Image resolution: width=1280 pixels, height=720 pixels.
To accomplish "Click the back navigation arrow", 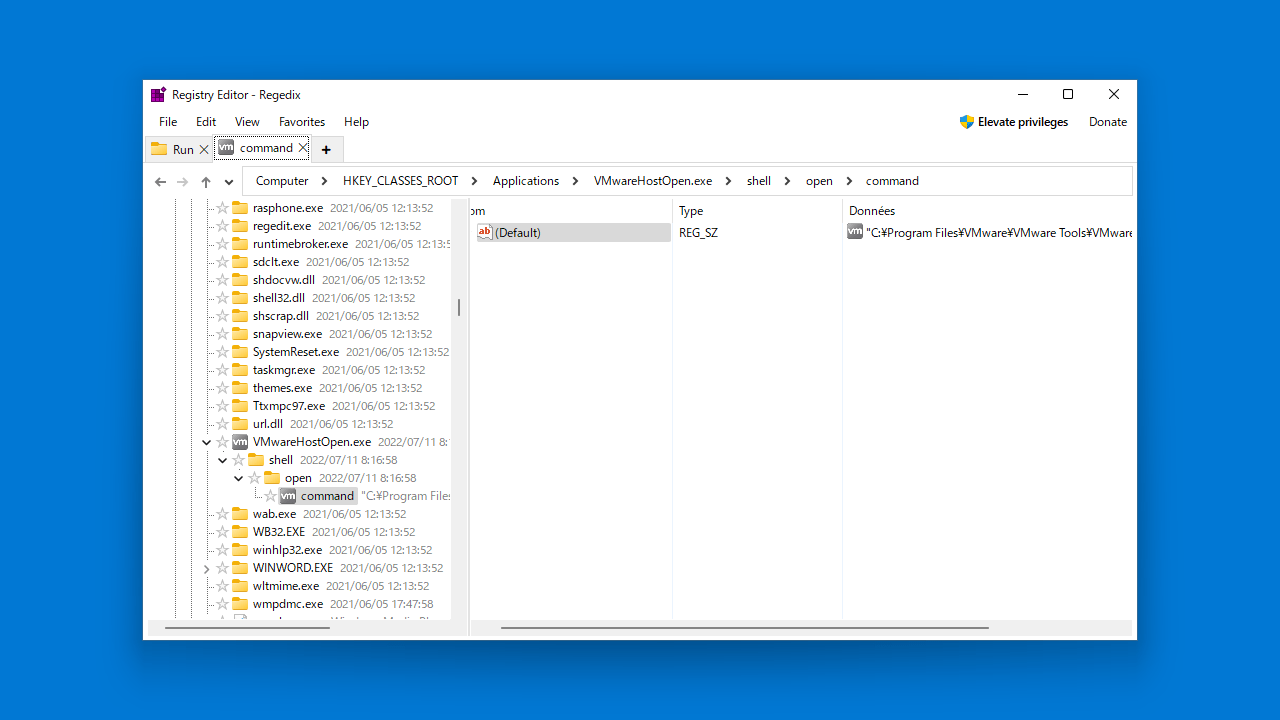I will click(x=160, y=182).
